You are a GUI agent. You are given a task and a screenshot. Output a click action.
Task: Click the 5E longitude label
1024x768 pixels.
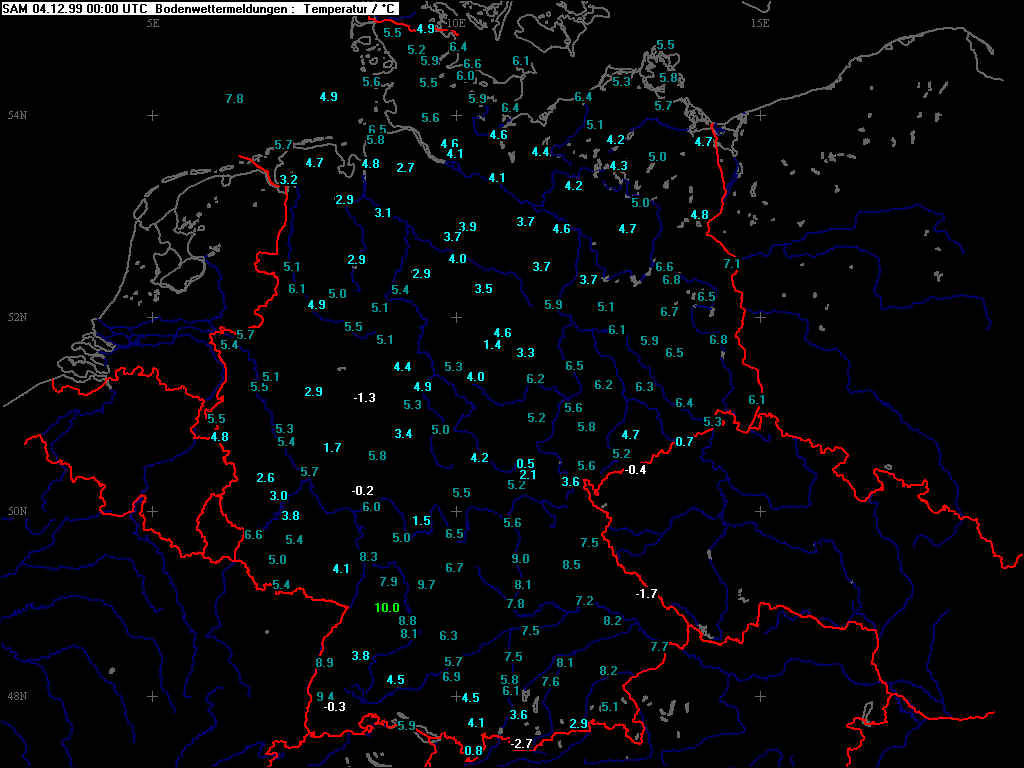point(153,23)
